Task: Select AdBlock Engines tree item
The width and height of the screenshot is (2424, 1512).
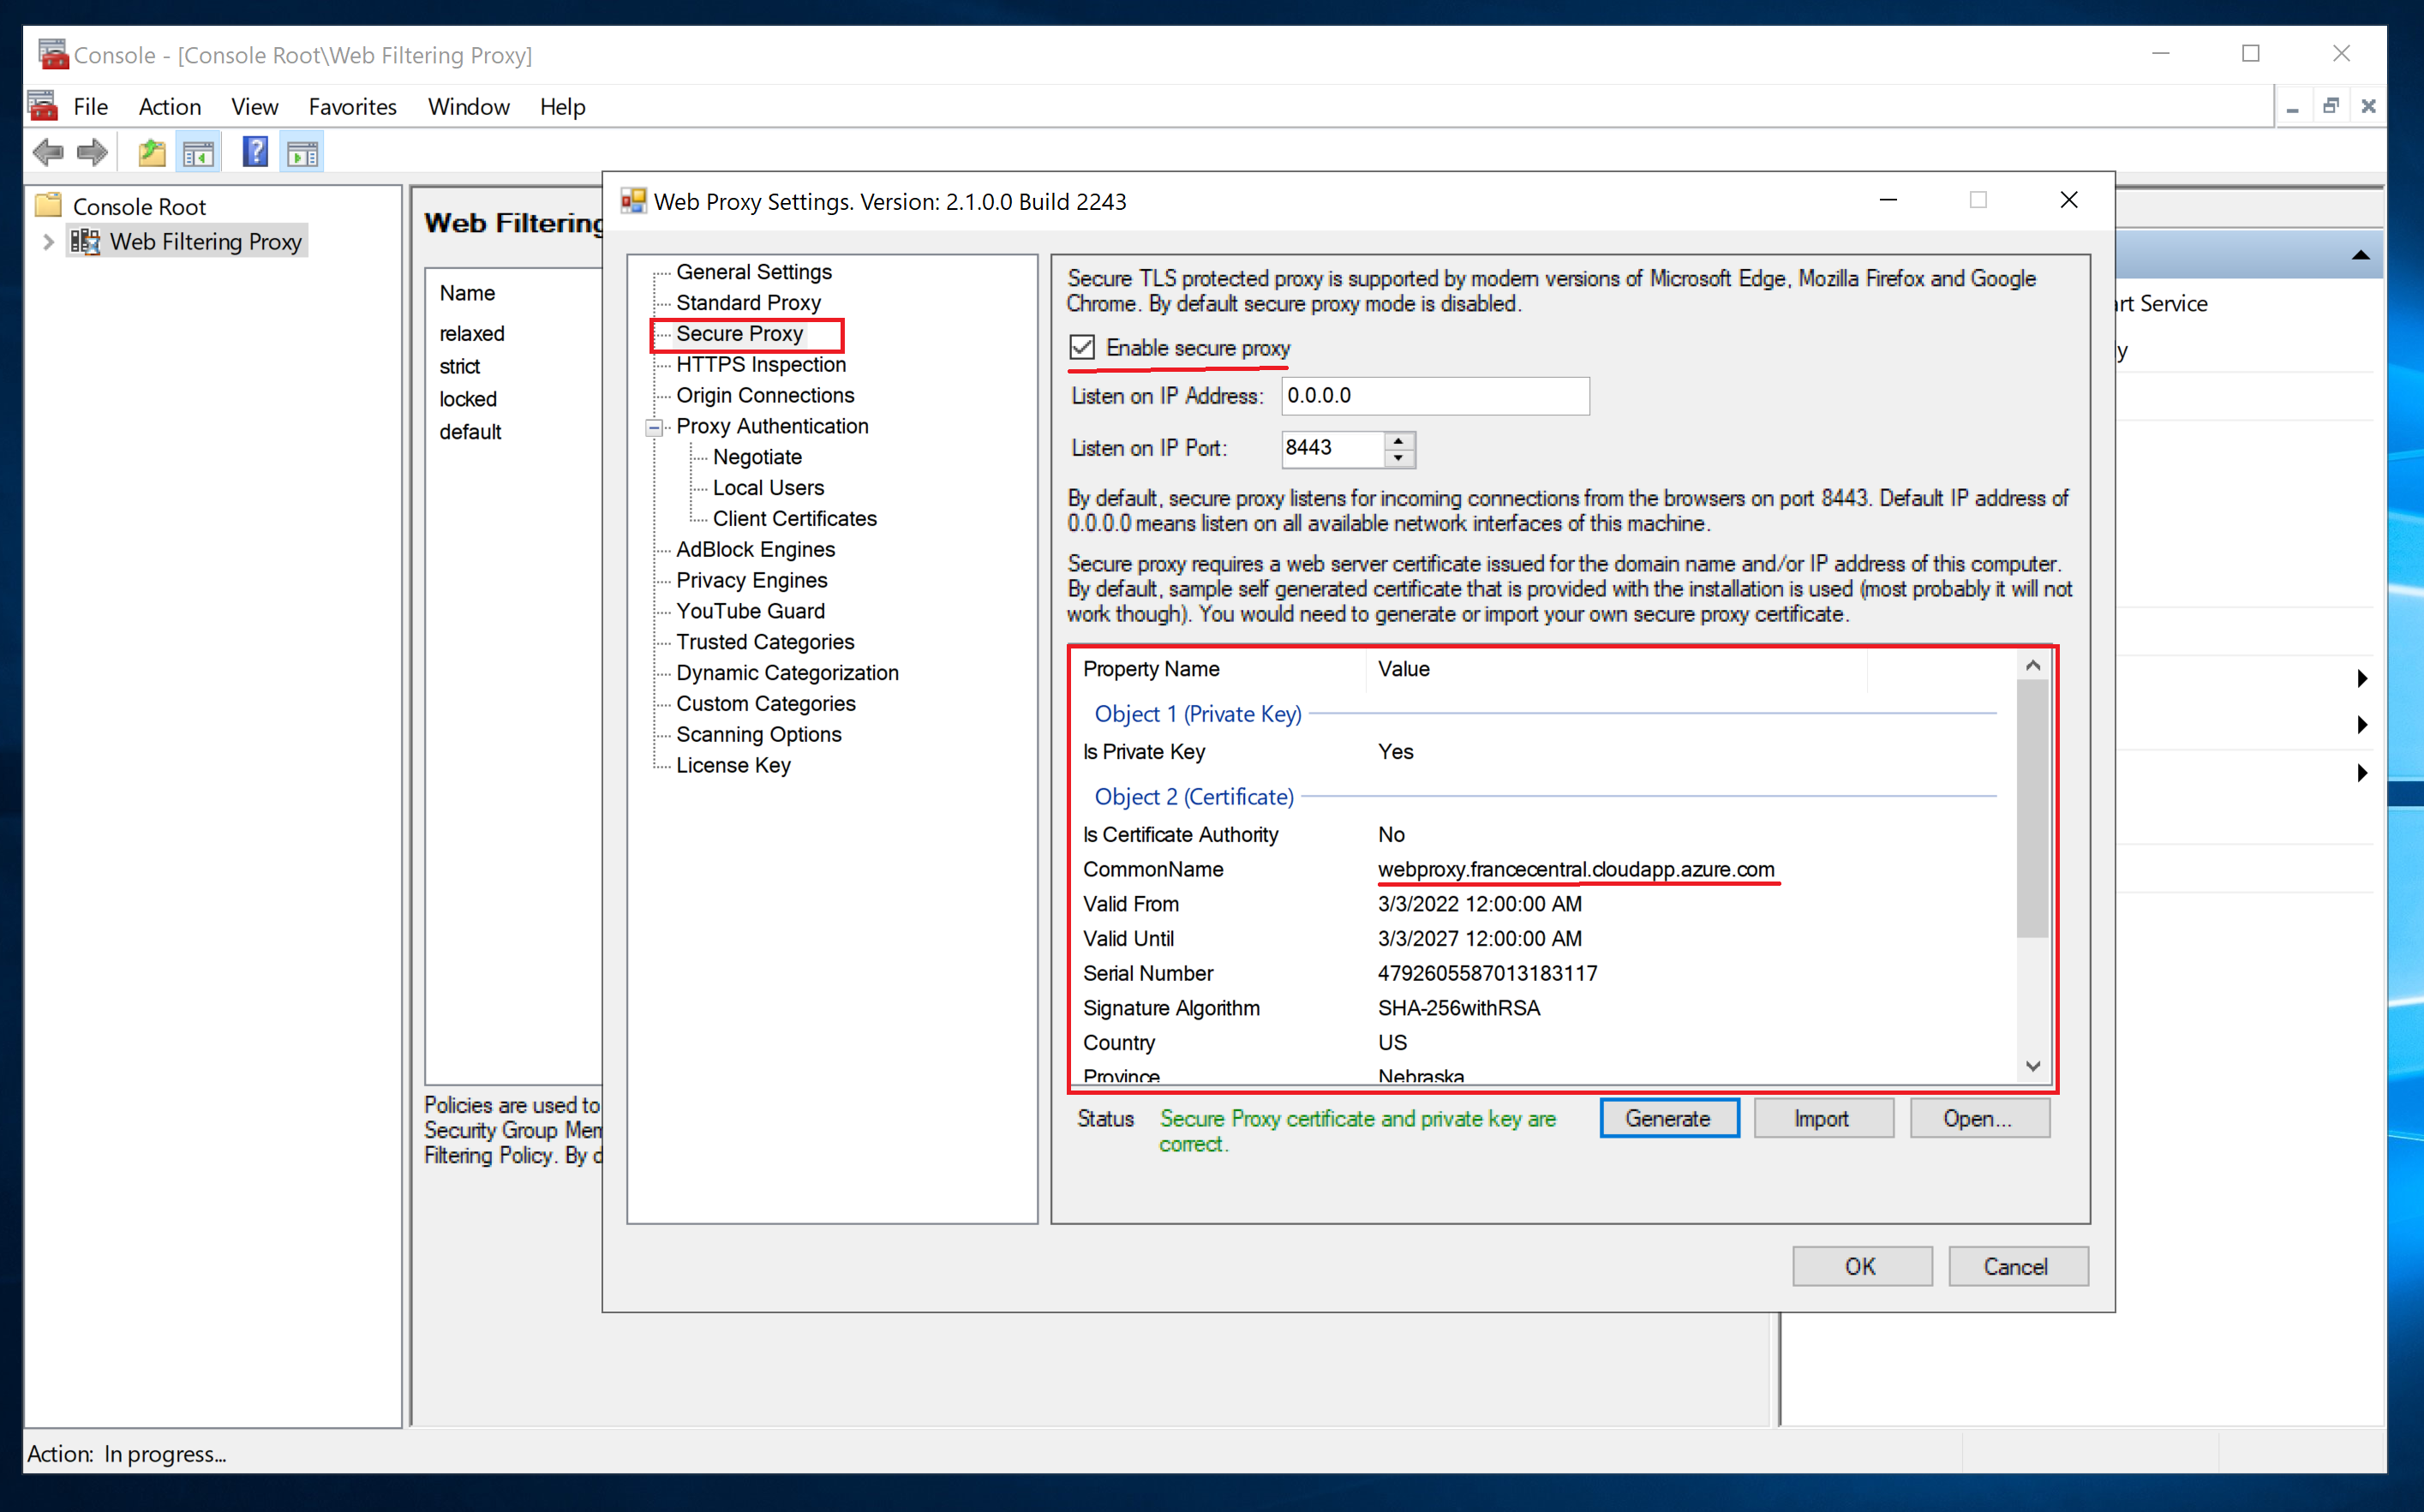Action: click(x=755, y=549)
